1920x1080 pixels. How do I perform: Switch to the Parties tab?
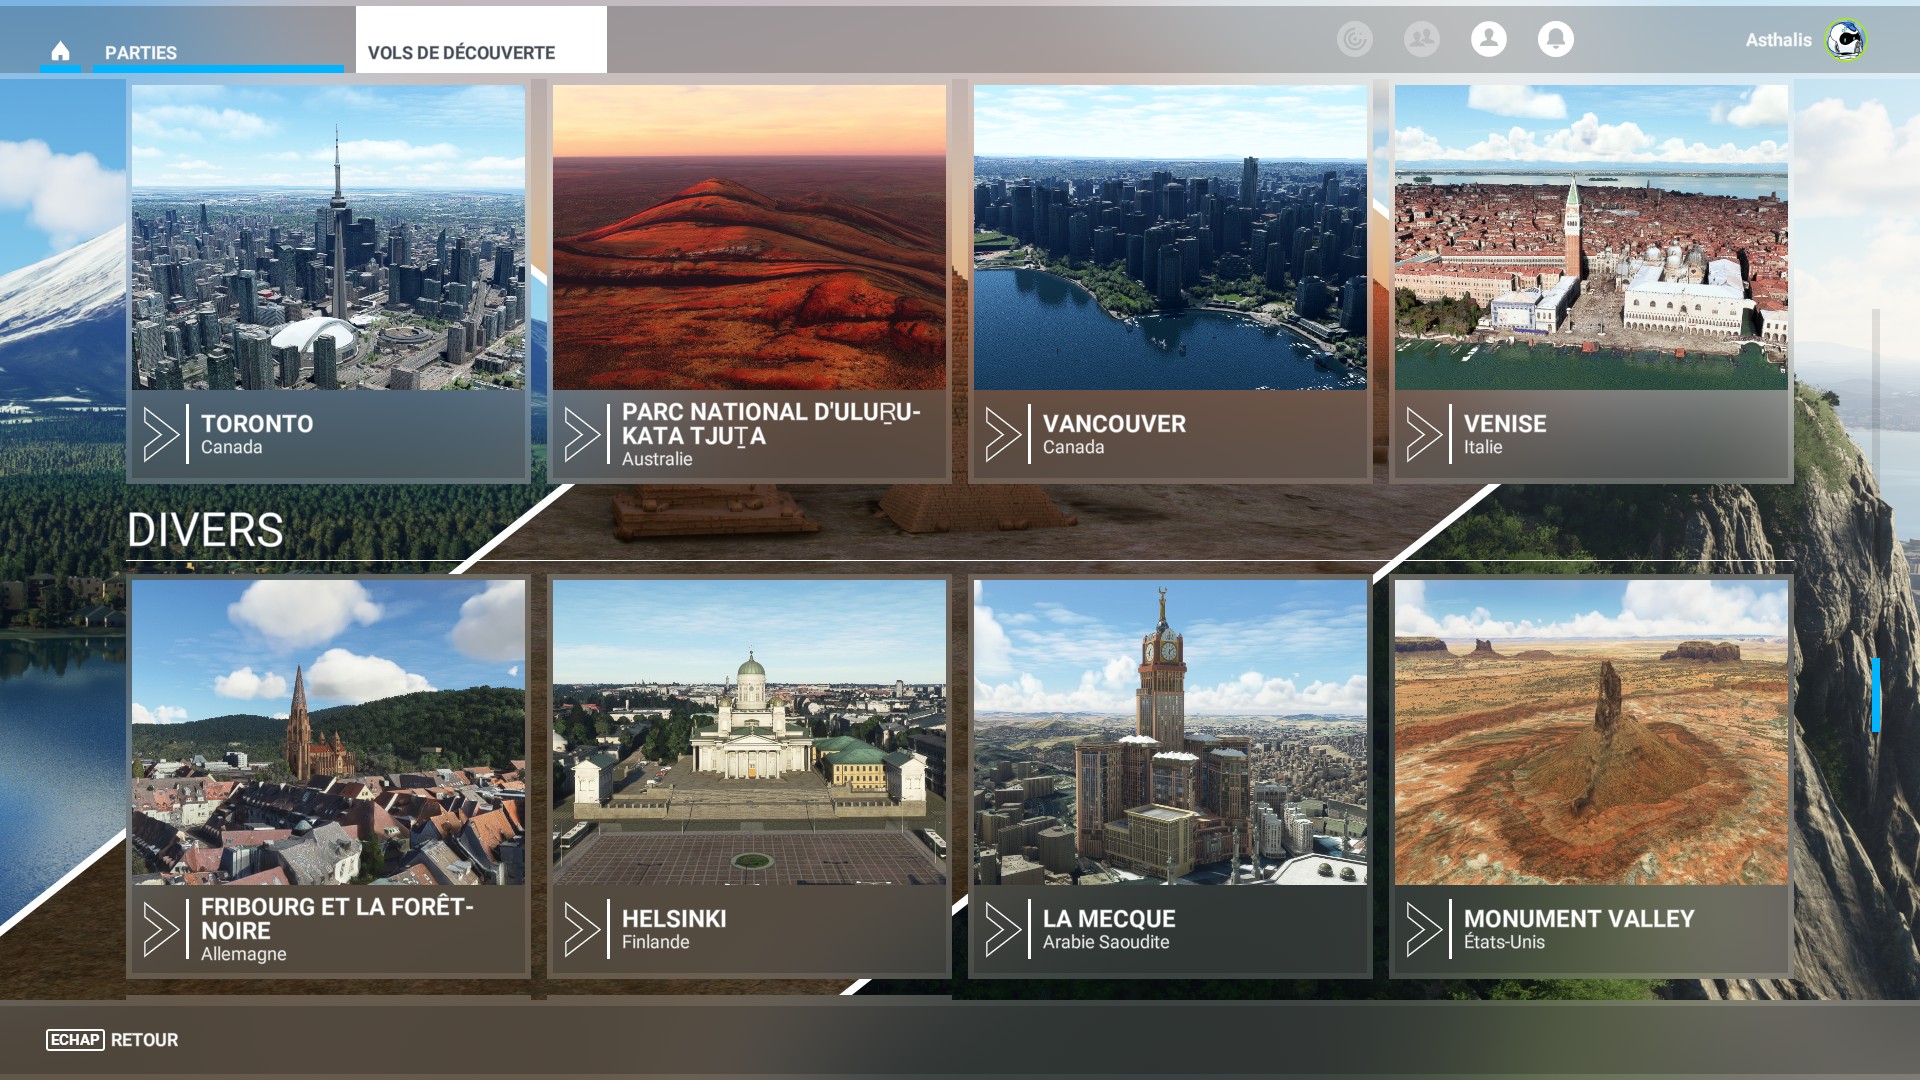[x=141, y=52]
